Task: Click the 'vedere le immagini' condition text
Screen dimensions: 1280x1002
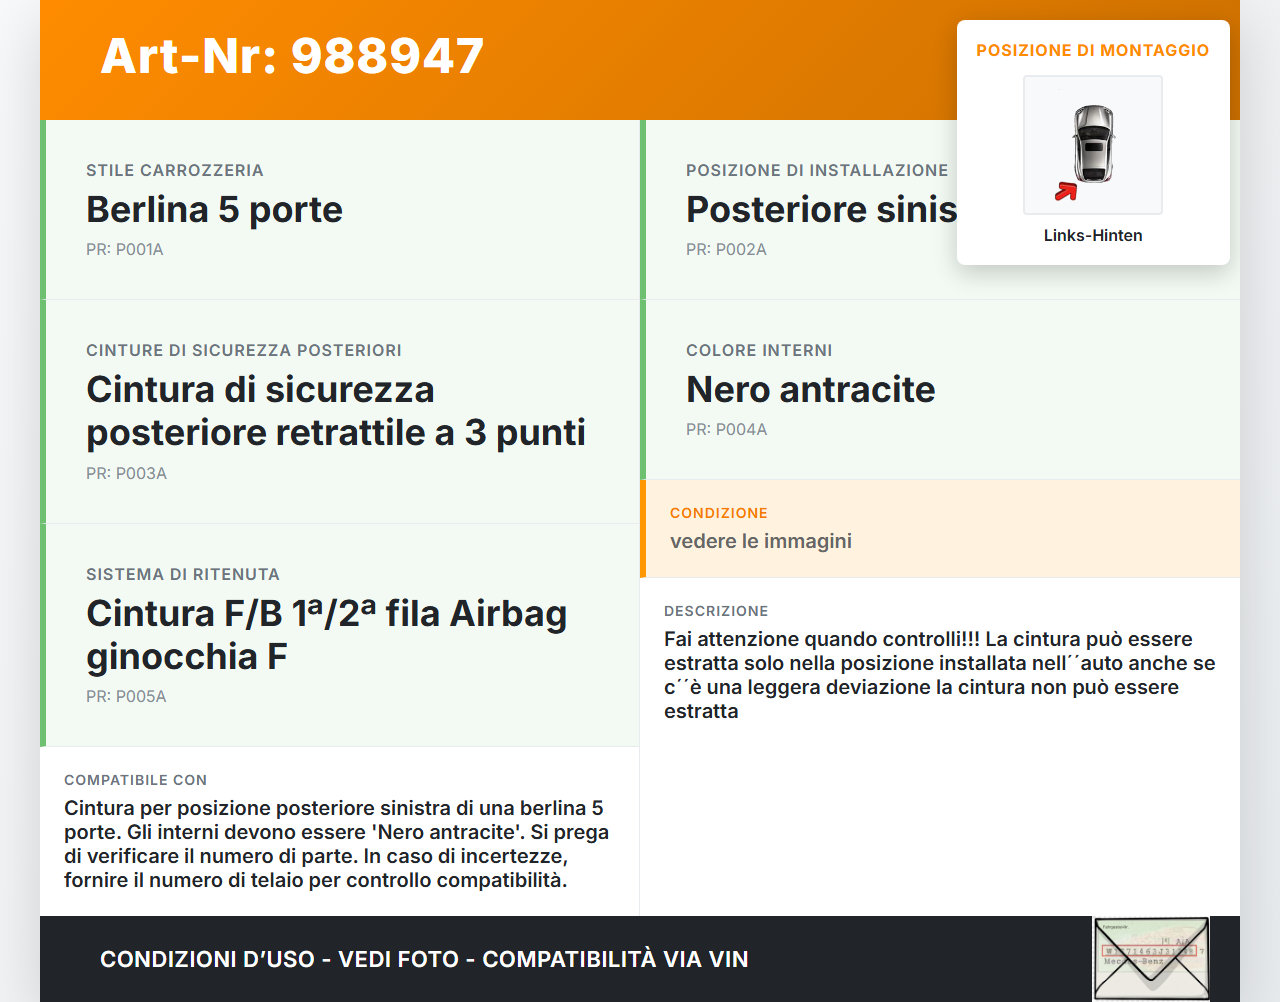Action: (x=760, y=541)
